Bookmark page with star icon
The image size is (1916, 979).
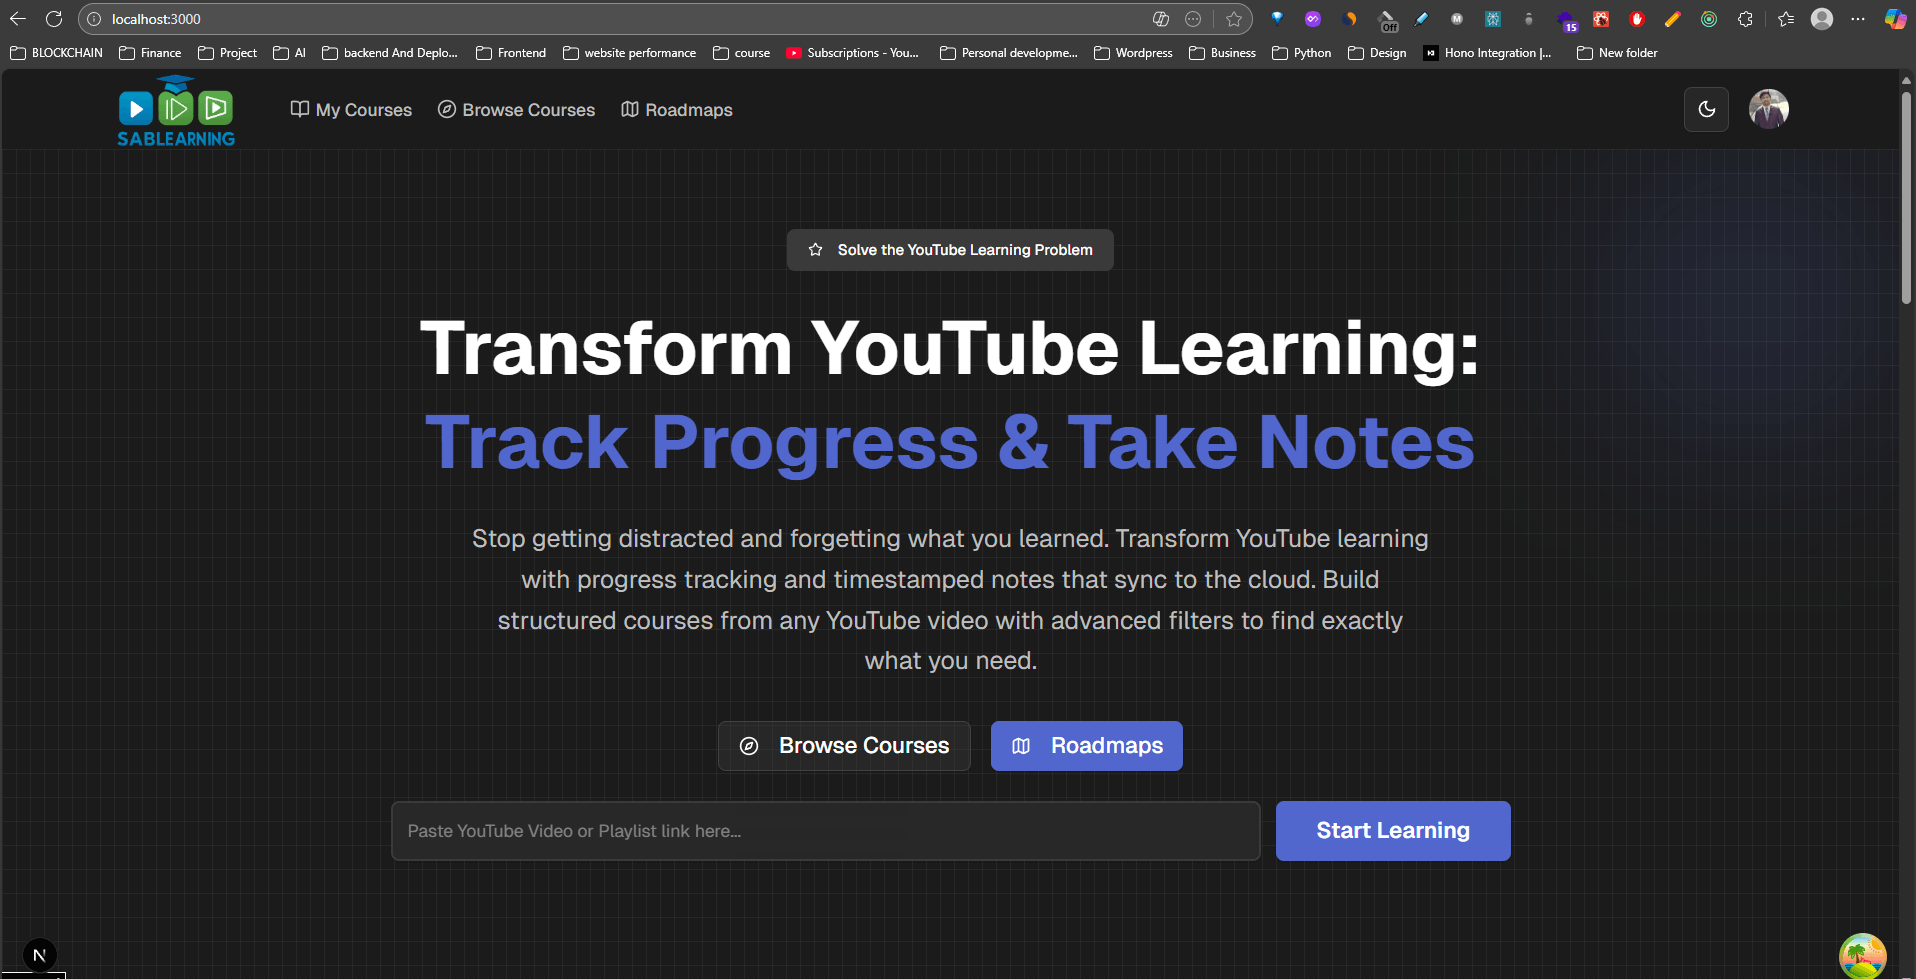(x=1234, y=19)
